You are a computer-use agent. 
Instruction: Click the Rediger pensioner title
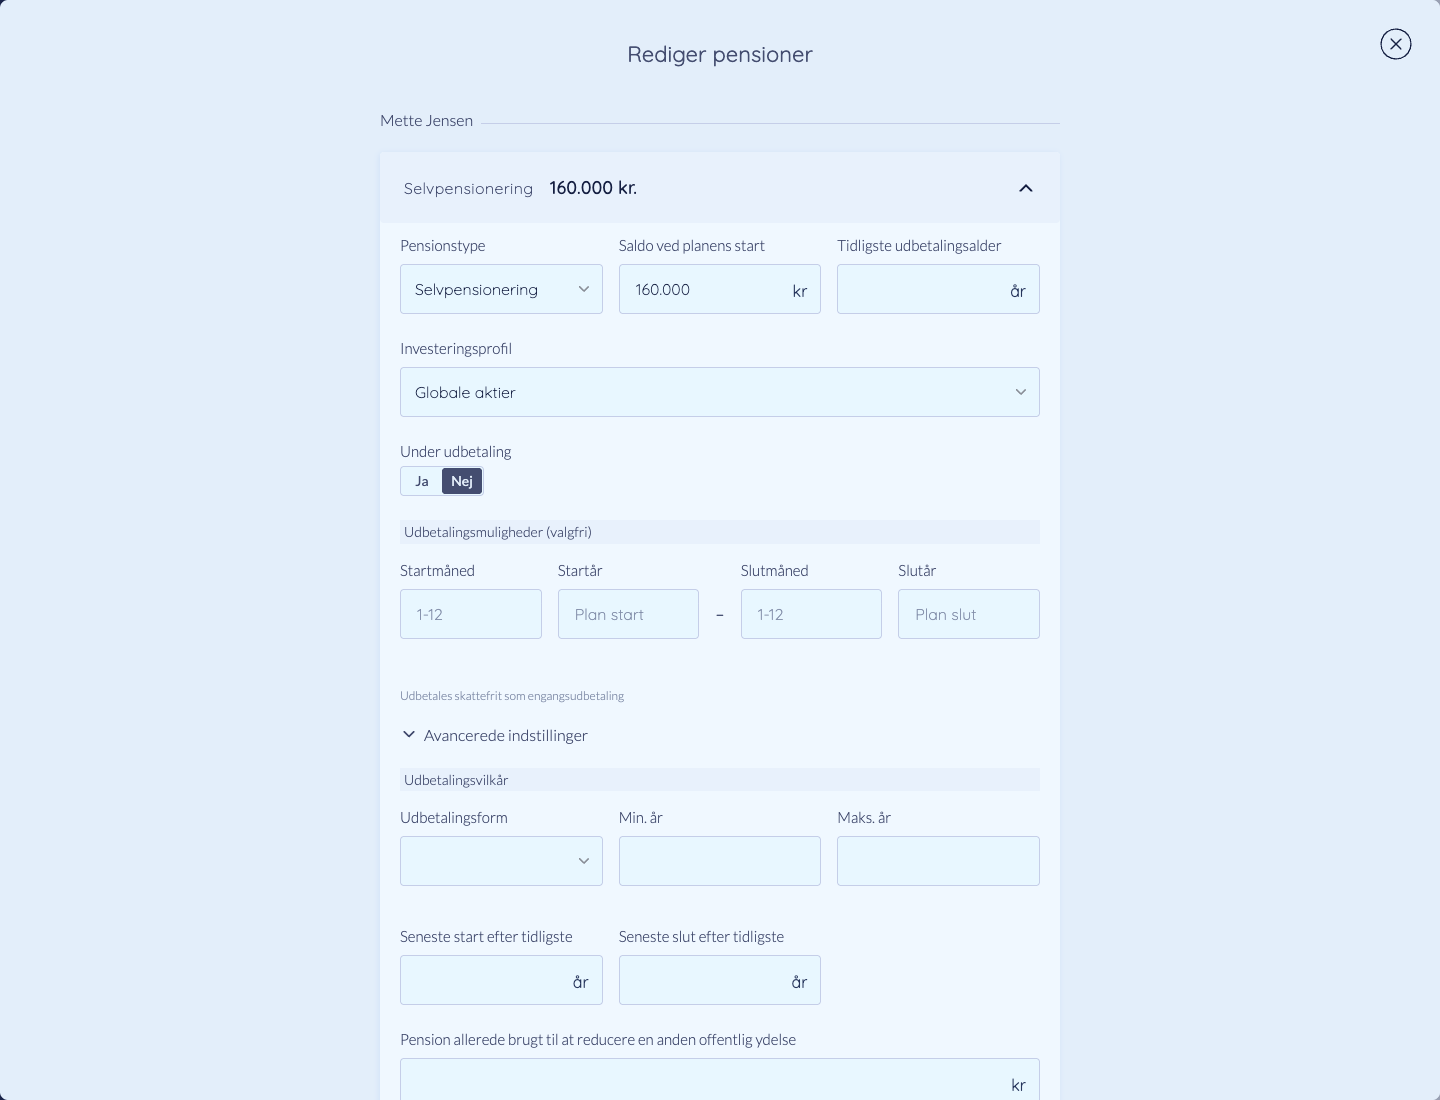pyautogui.click(x=720, y=54)
